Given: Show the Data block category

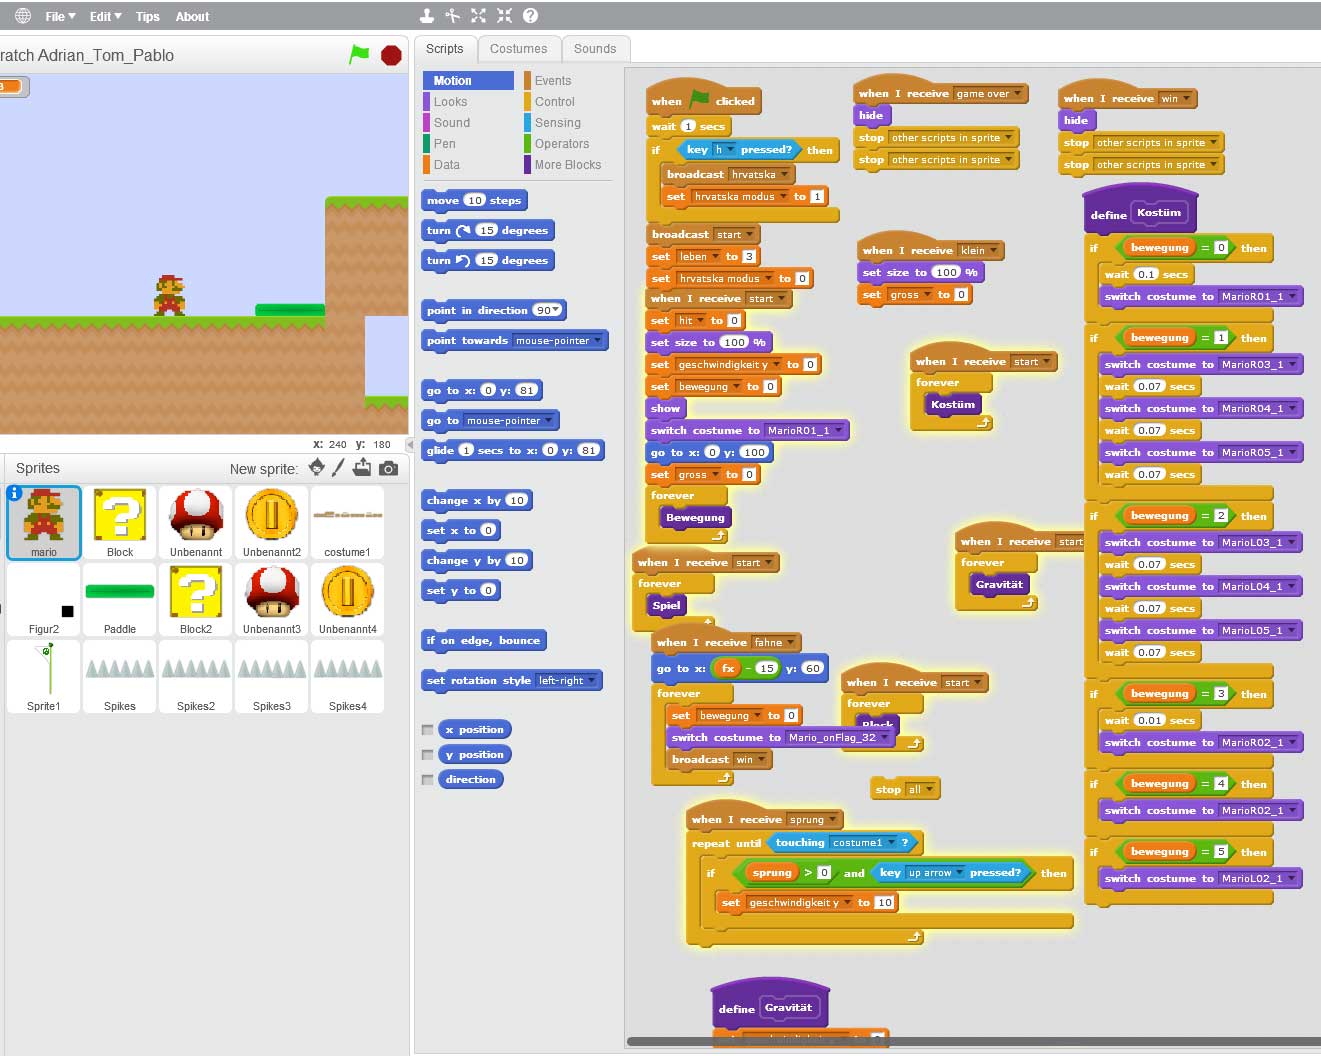Looking at the screenshot, I should (x=447, y=165).
